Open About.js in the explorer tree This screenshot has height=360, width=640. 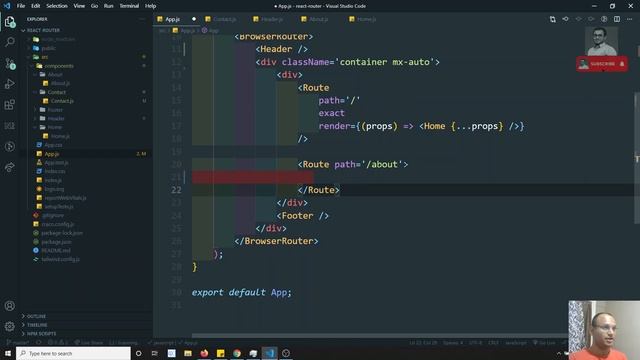point(60,83)
